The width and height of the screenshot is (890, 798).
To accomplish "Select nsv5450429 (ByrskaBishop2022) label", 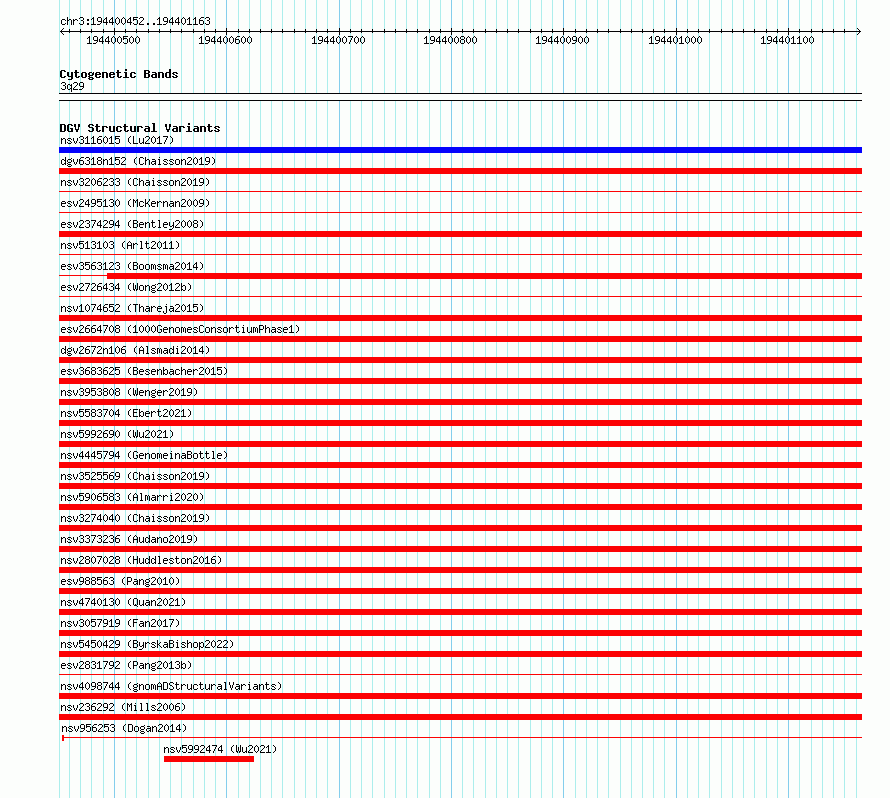I will point(147,644).
